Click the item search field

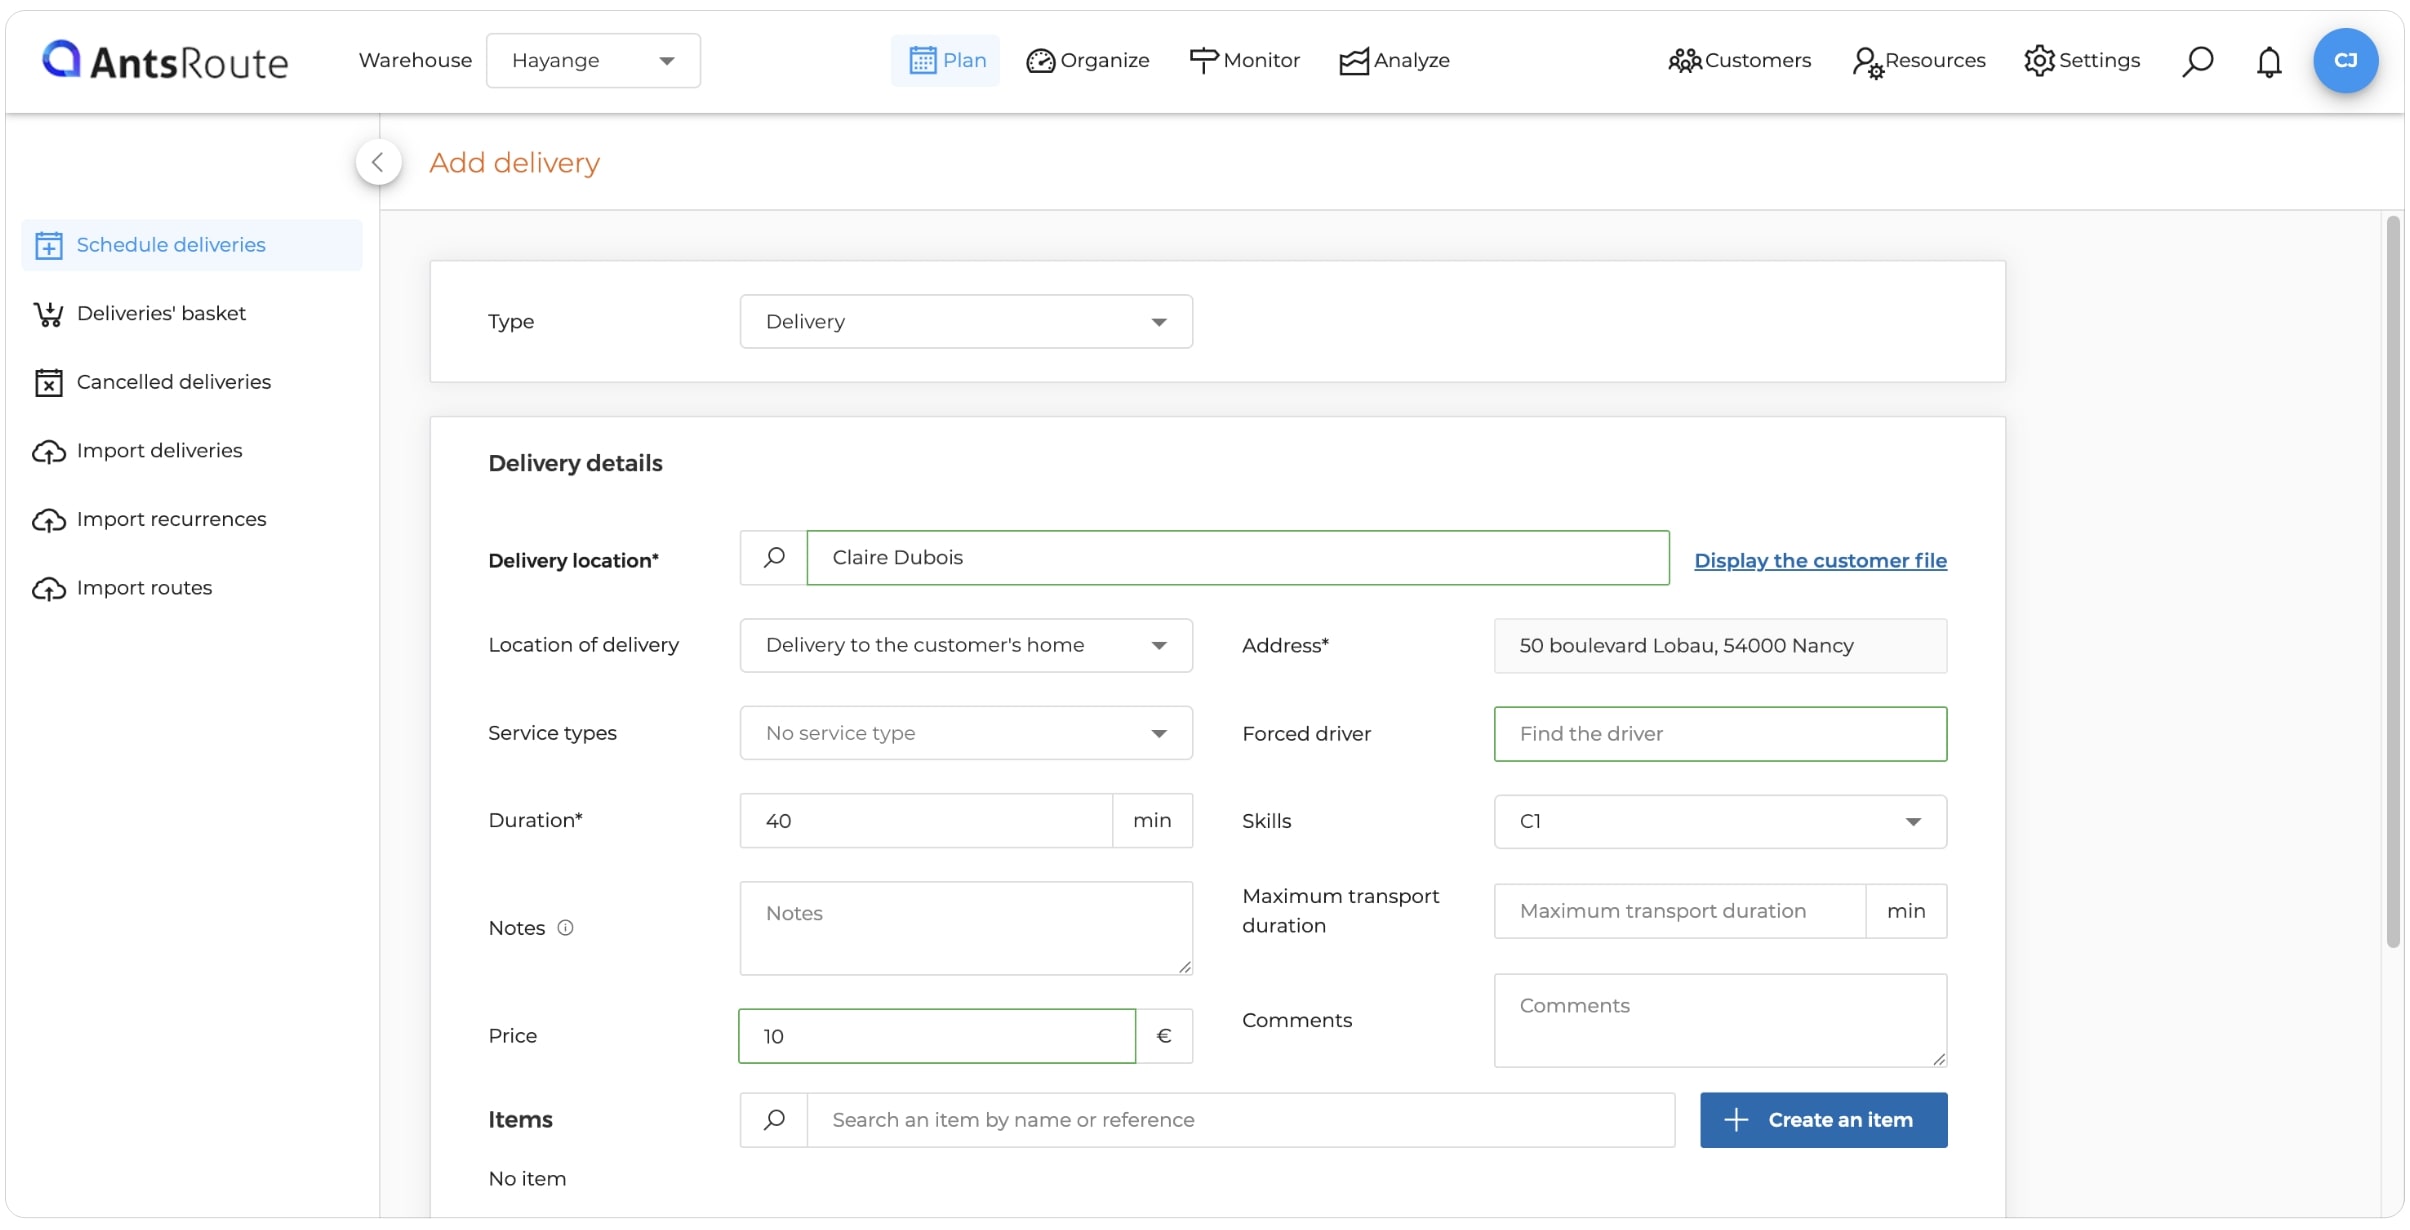1240,1119
